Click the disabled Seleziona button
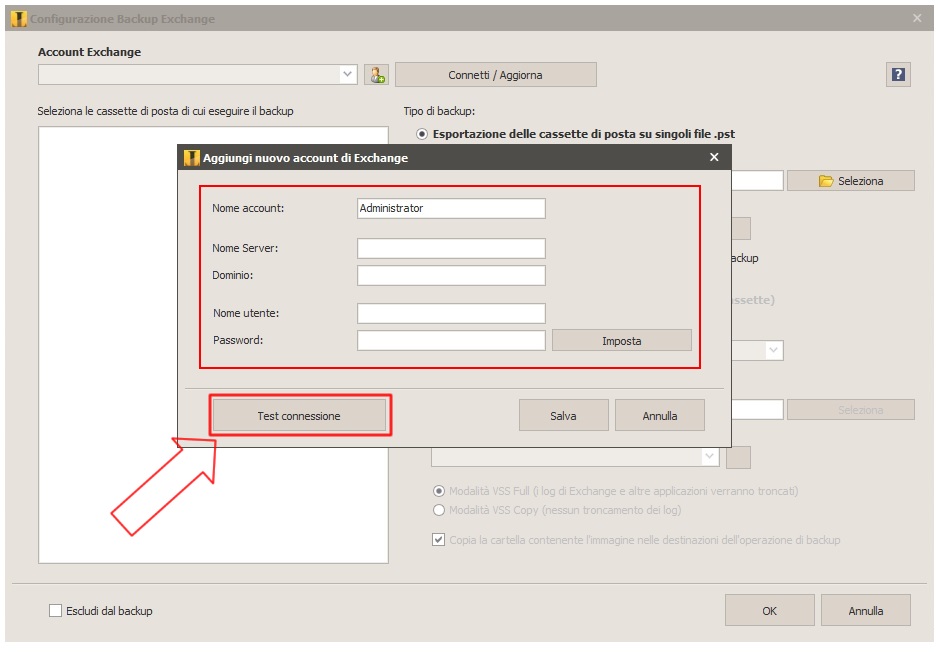 (851, 410)
